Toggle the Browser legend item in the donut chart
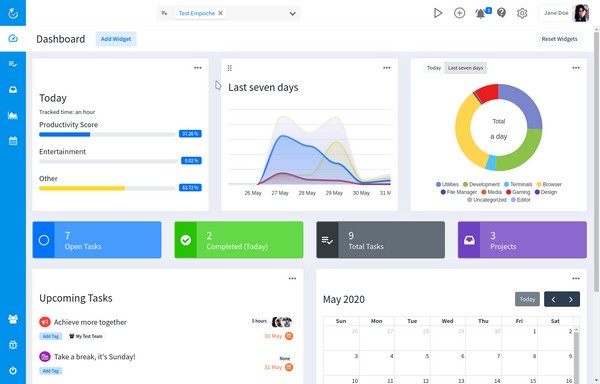600x384 pixels. click(x=549, y=184)
